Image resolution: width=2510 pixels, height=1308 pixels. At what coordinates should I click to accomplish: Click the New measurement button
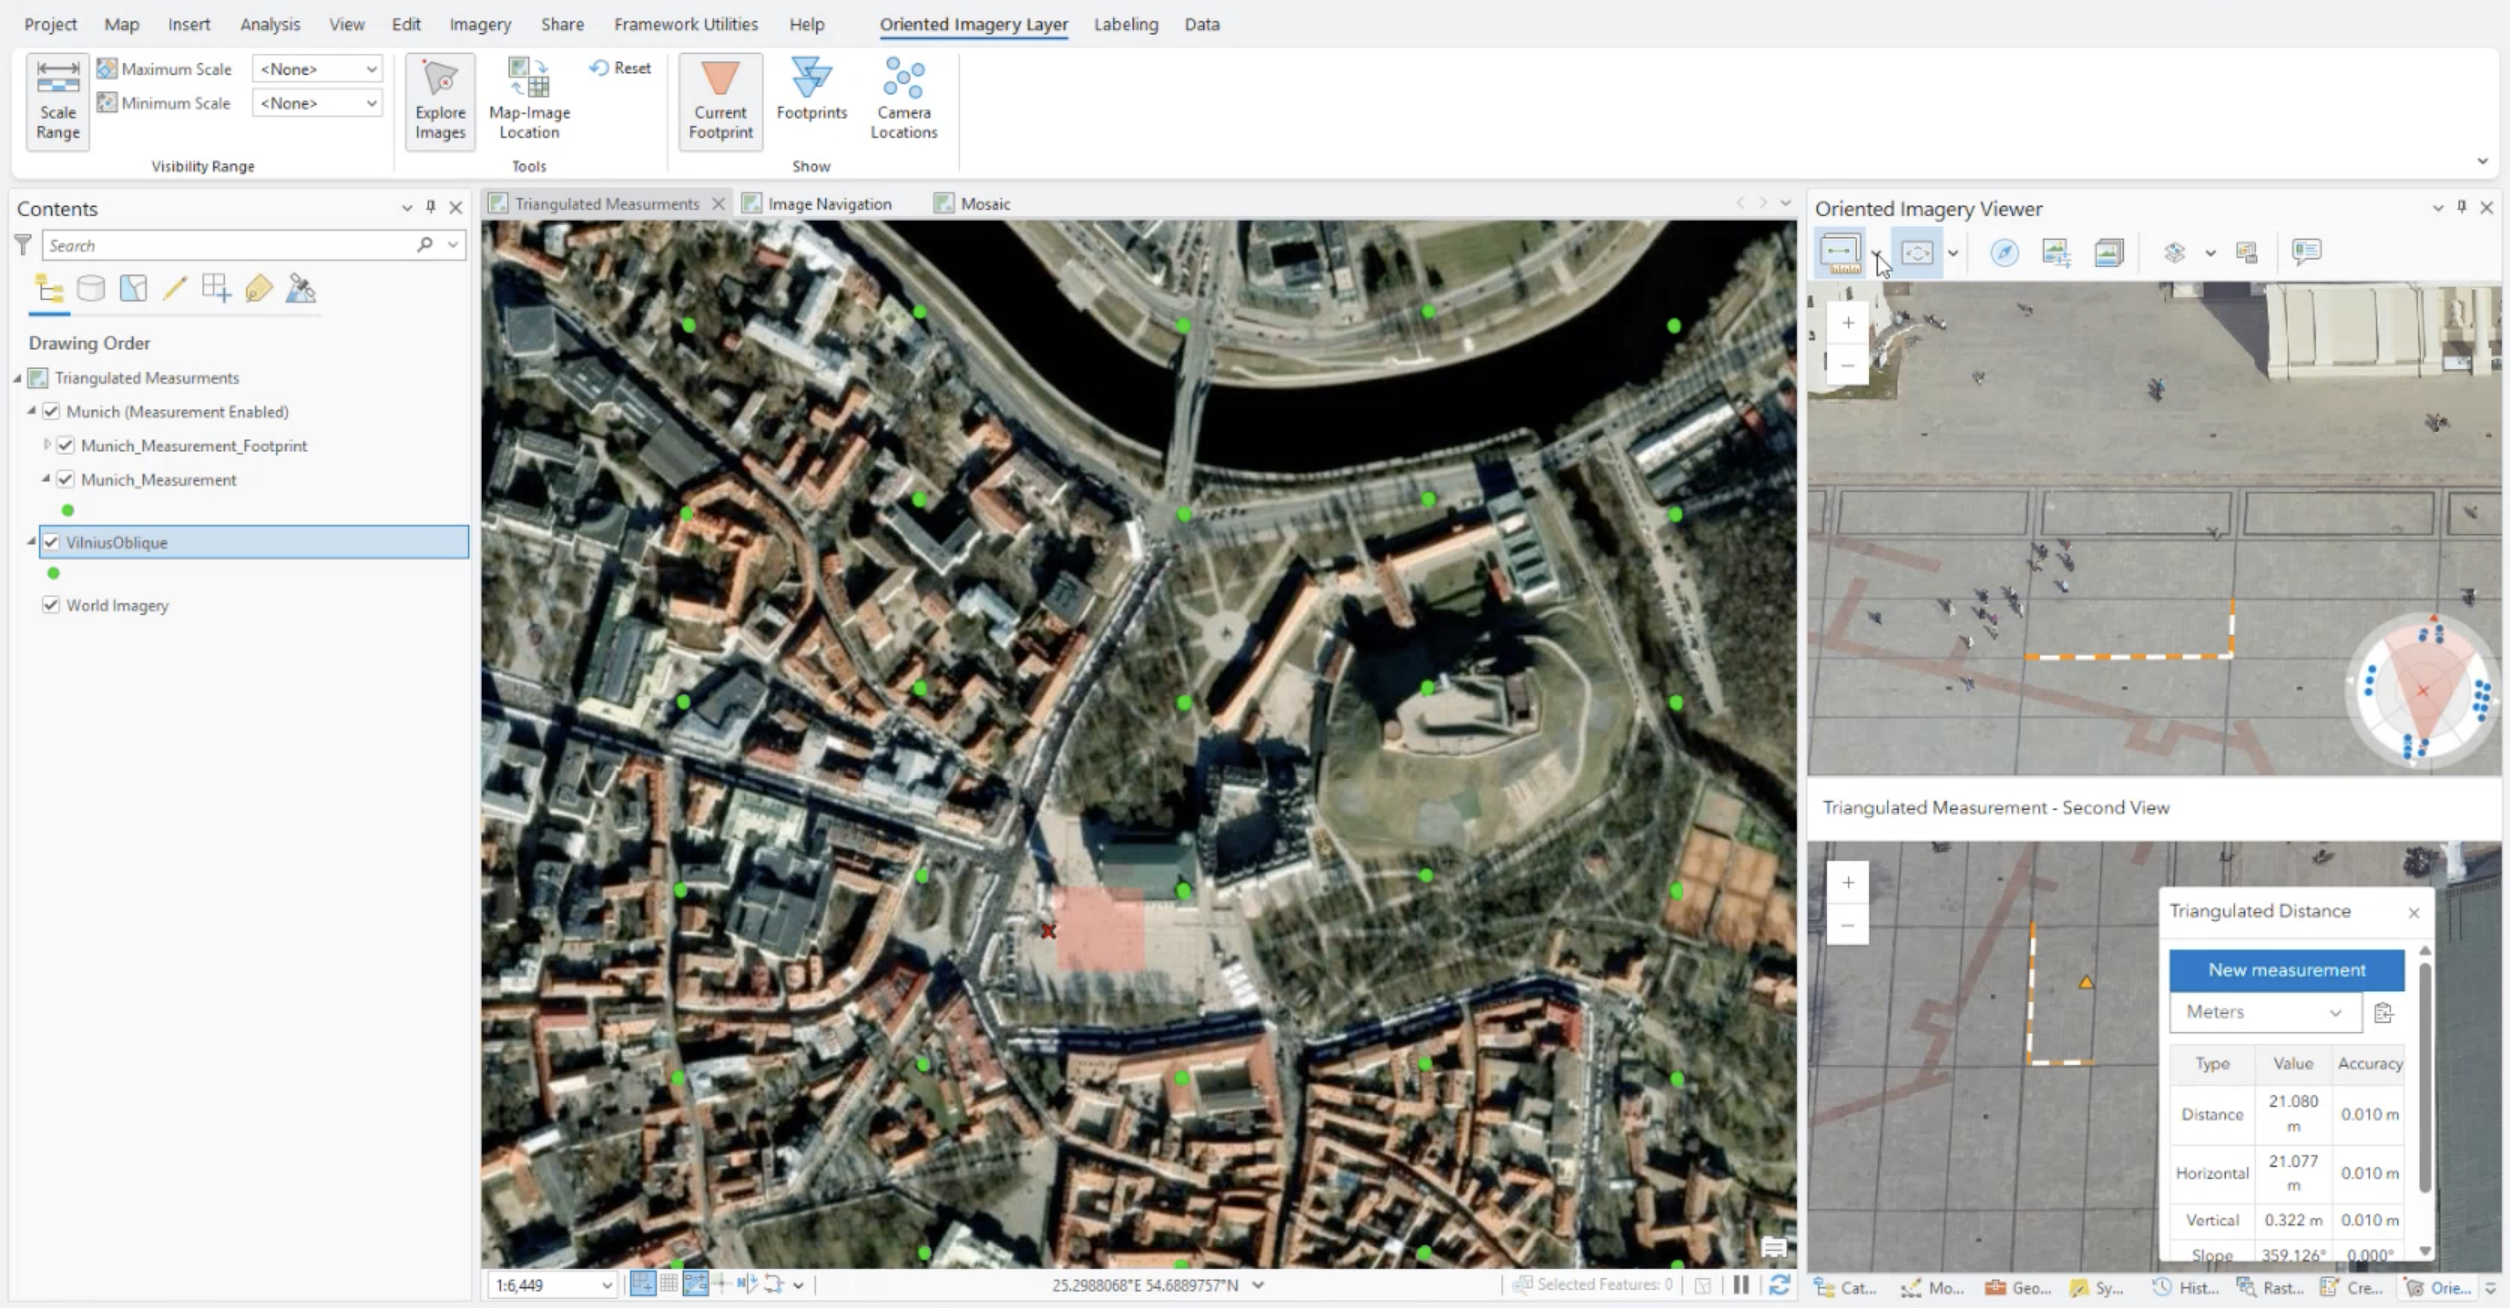coord(2286,970)
